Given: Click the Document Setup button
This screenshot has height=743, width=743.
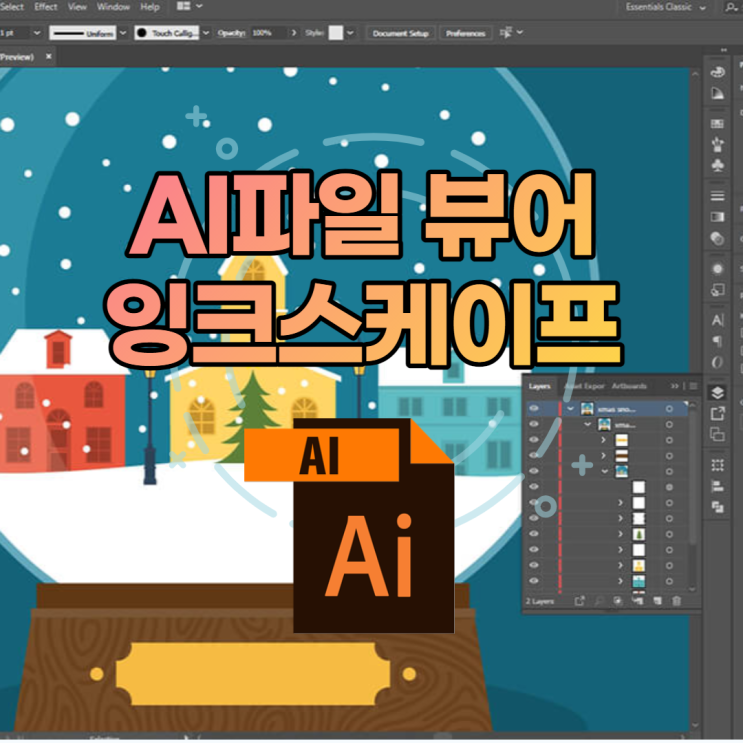Looking at the screenshot, I should 400,33.
